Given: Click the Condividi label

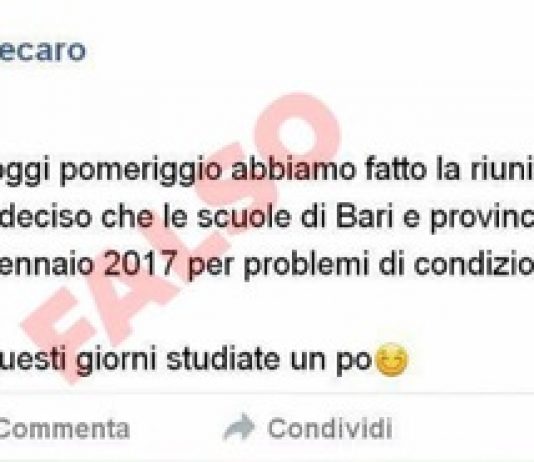Looking at the screenshot, I should point(330,428).
